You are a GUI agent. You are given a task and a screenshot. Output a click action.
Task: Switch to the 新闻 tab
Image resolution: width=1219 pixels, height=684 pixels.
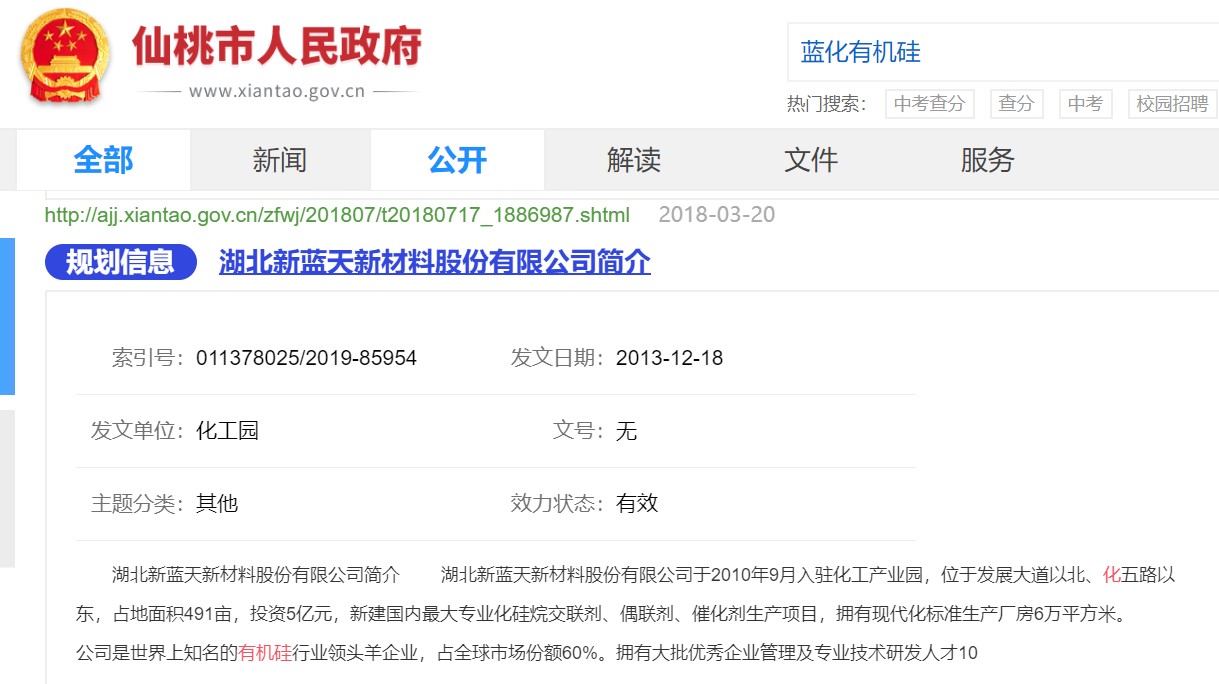(280, 160)
